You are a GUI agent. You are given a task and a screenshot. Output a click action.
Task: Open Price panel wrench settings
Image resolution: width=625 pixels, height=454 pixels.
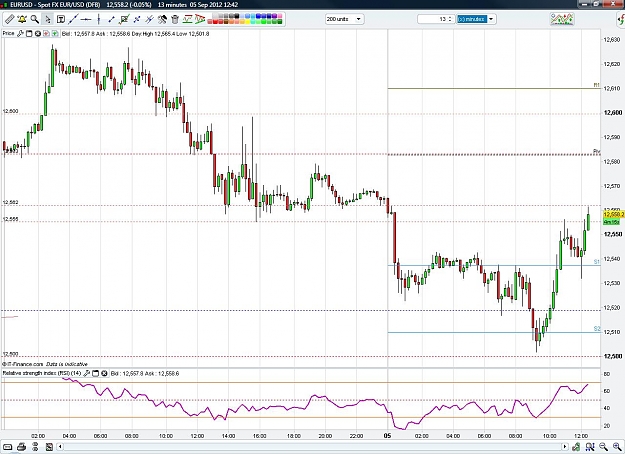pyautogui.click(x=21, y=33)
